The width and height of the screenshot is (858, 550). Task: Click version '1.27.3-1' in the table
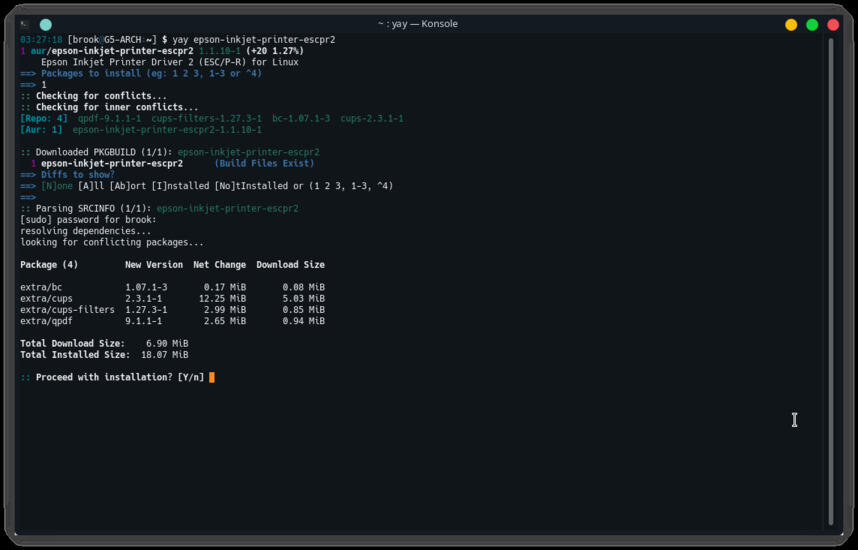click(x=146, y=310)
